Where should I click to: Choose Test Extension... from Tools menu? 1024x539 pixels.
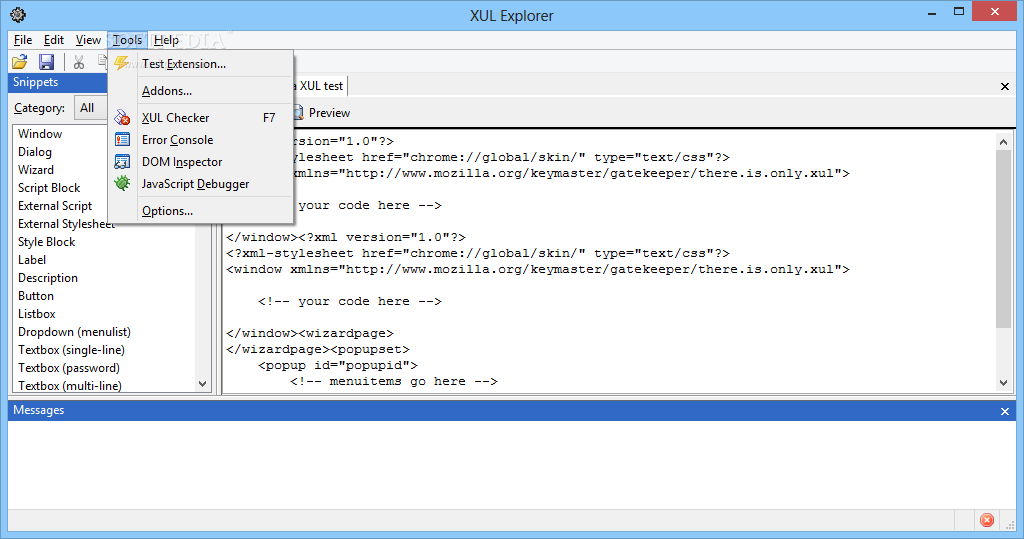click(x=200, y=63)
